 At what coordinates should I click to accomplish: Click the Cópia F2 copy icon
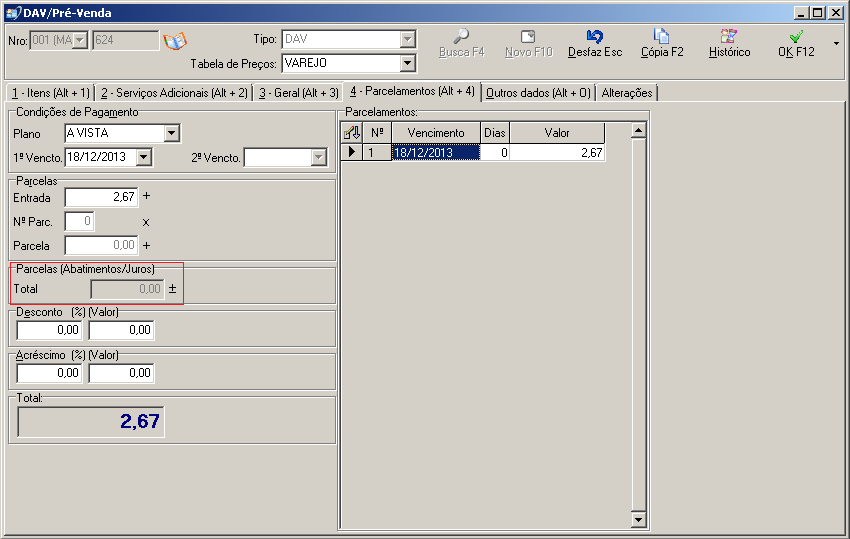(x=661, y=36)
